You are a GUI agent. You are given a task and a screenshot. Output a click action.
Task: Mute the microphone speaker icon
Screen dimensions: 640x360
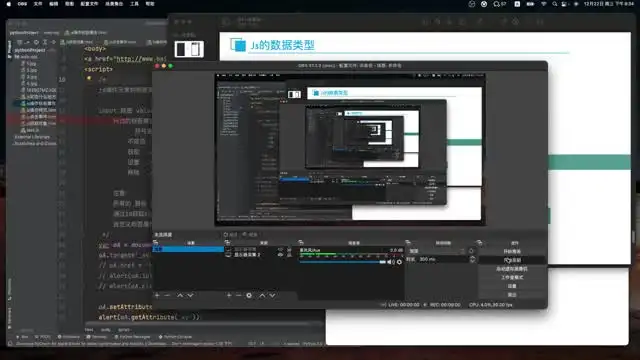click(390, 262)
